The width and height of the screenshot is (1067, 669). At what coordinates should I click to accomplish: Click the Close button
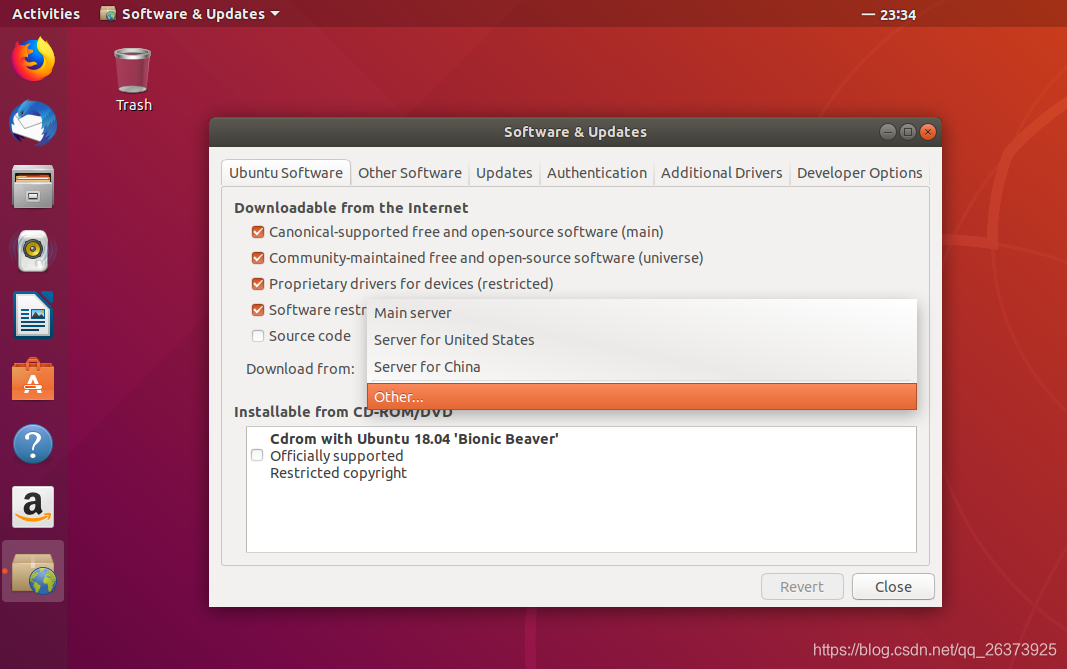(x=893, y=587)
